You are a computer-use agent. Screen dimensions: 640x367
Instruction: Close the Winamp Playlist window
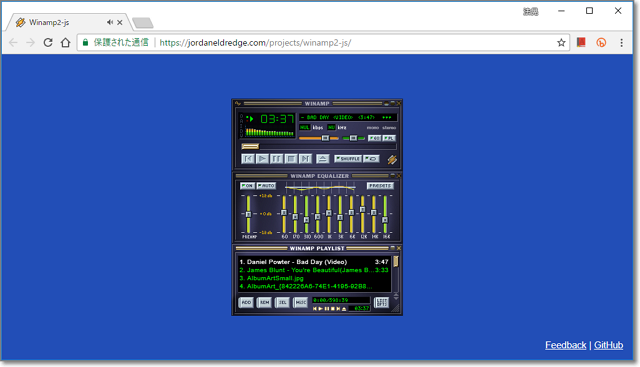pyautogui.click(x=399, y=248)
